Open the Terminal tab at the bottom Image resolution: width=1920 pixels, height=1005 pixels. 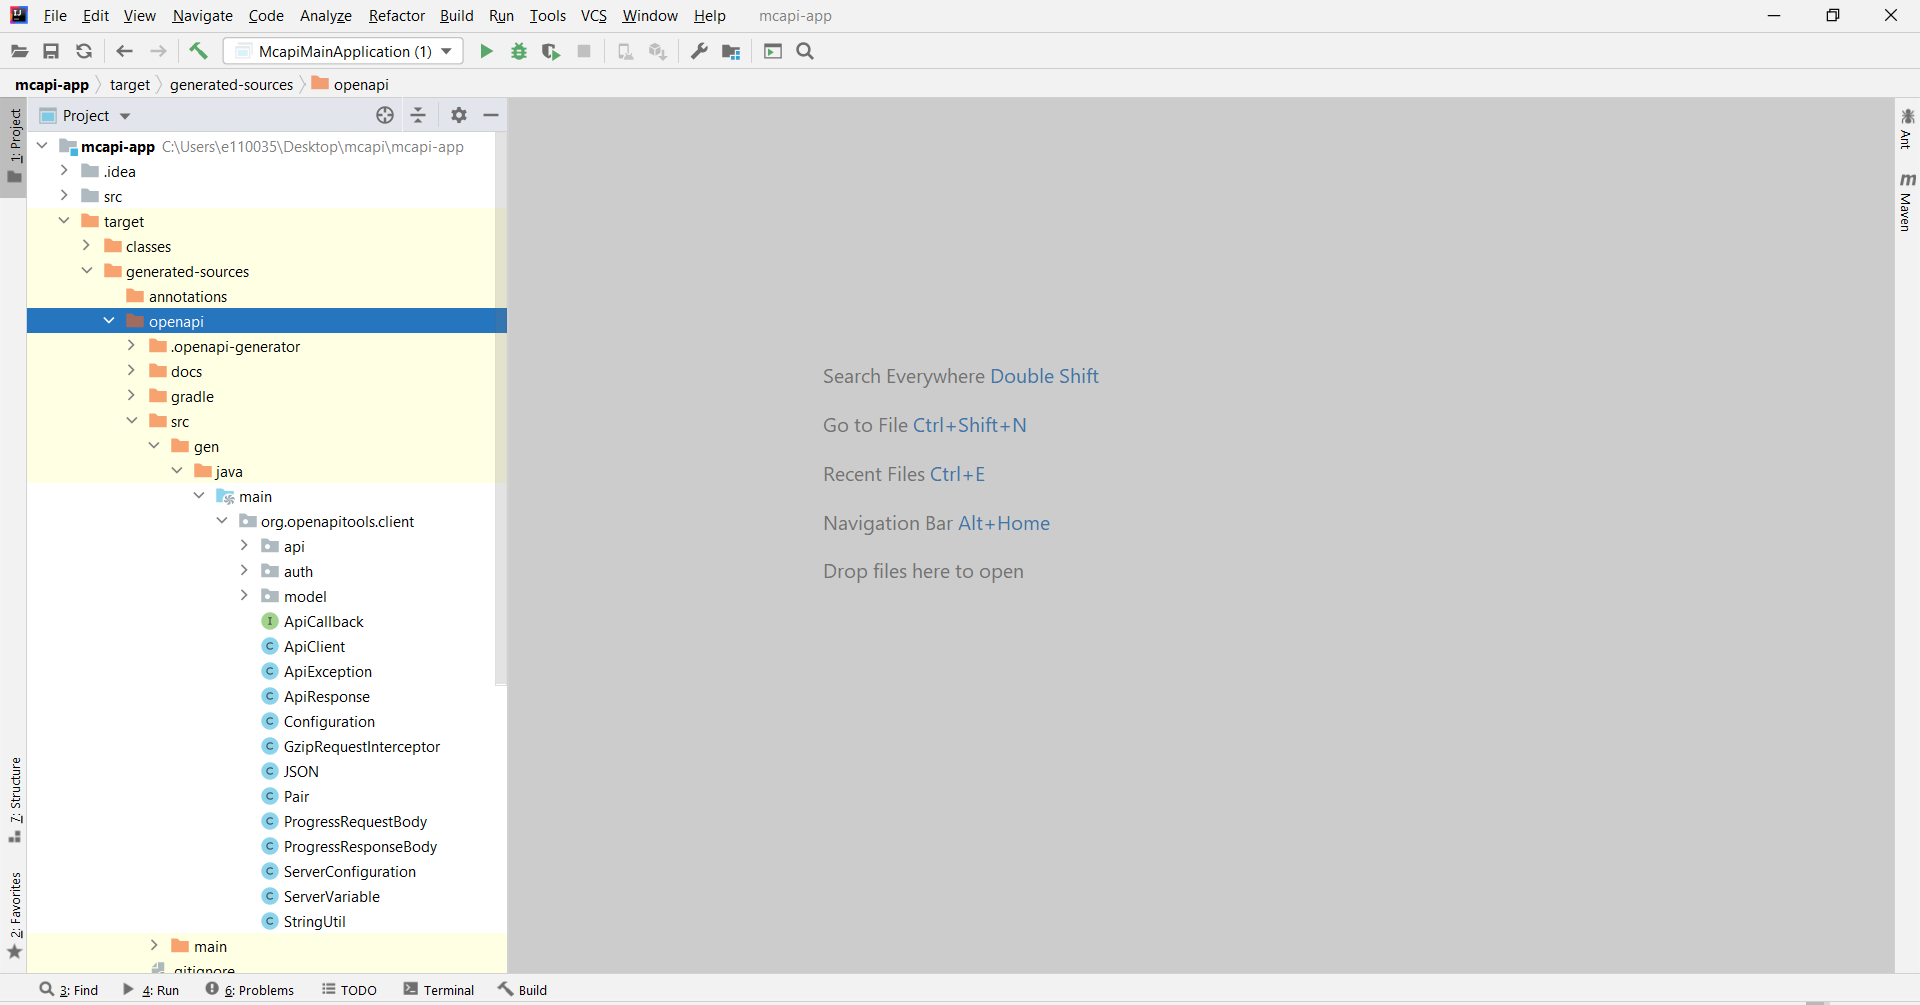tap(439, 990)
